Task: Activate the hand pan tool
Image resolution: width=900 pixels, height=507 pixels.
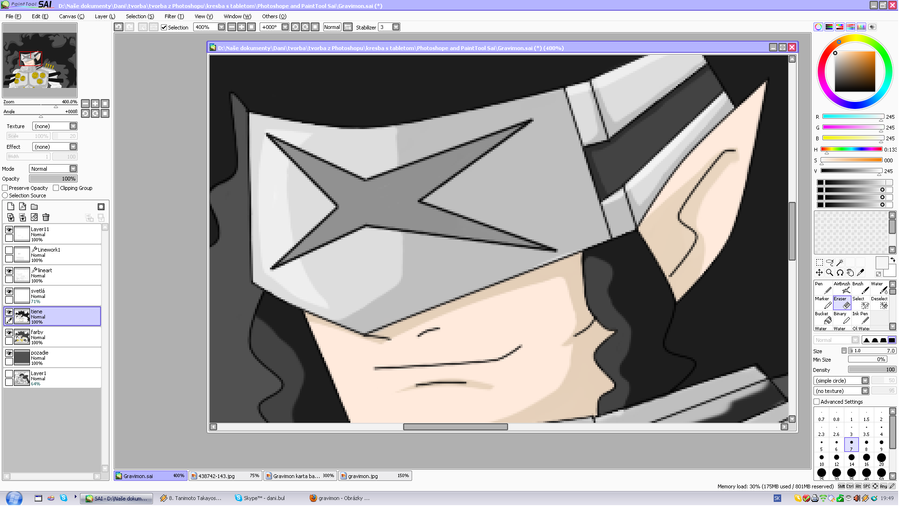Action: coord(850,273)
